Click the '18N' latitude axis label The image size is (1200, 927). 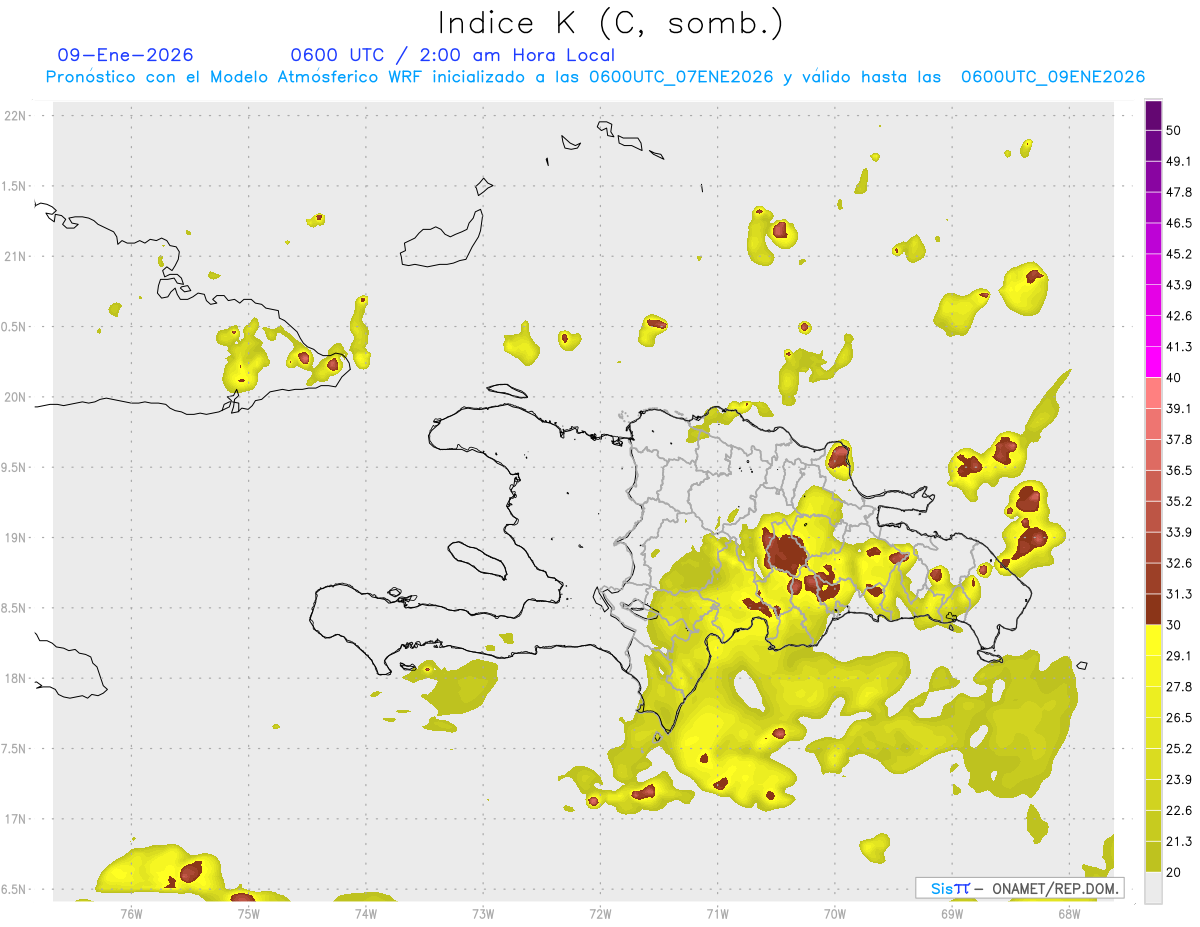coord(16,679)
